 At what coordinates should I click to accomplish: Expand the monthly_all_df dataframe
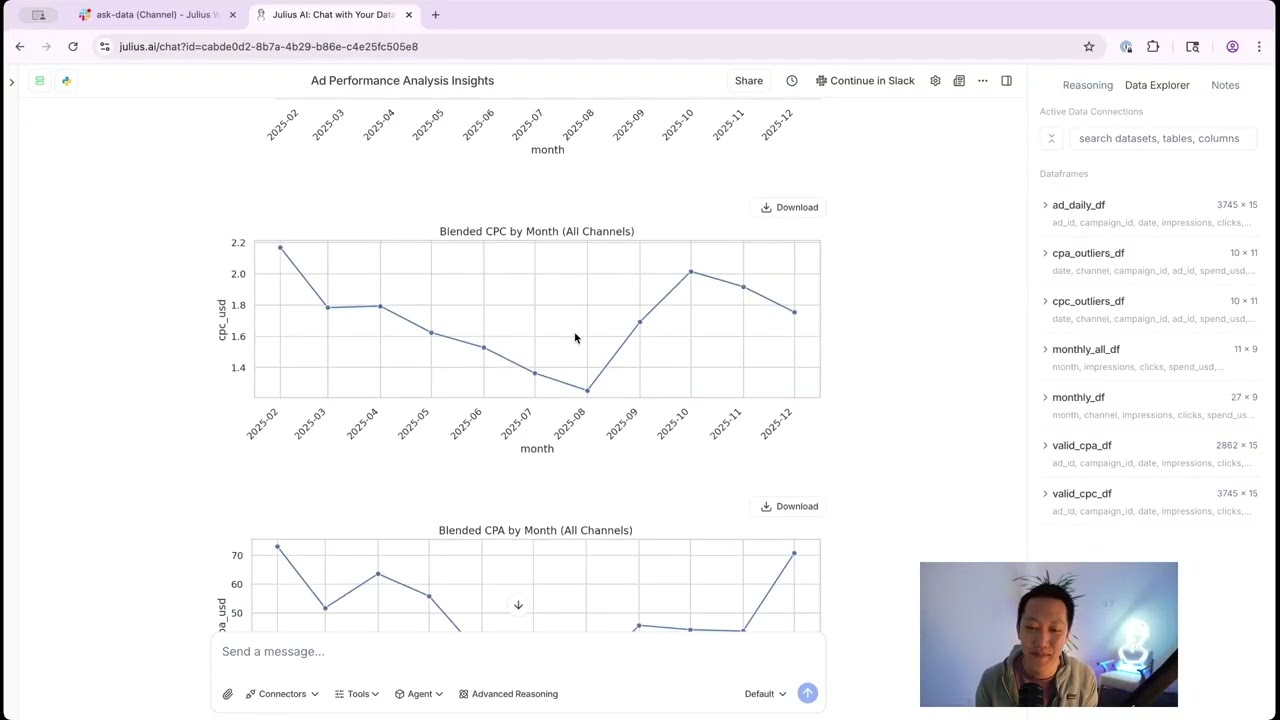[x=1045, y=349]
